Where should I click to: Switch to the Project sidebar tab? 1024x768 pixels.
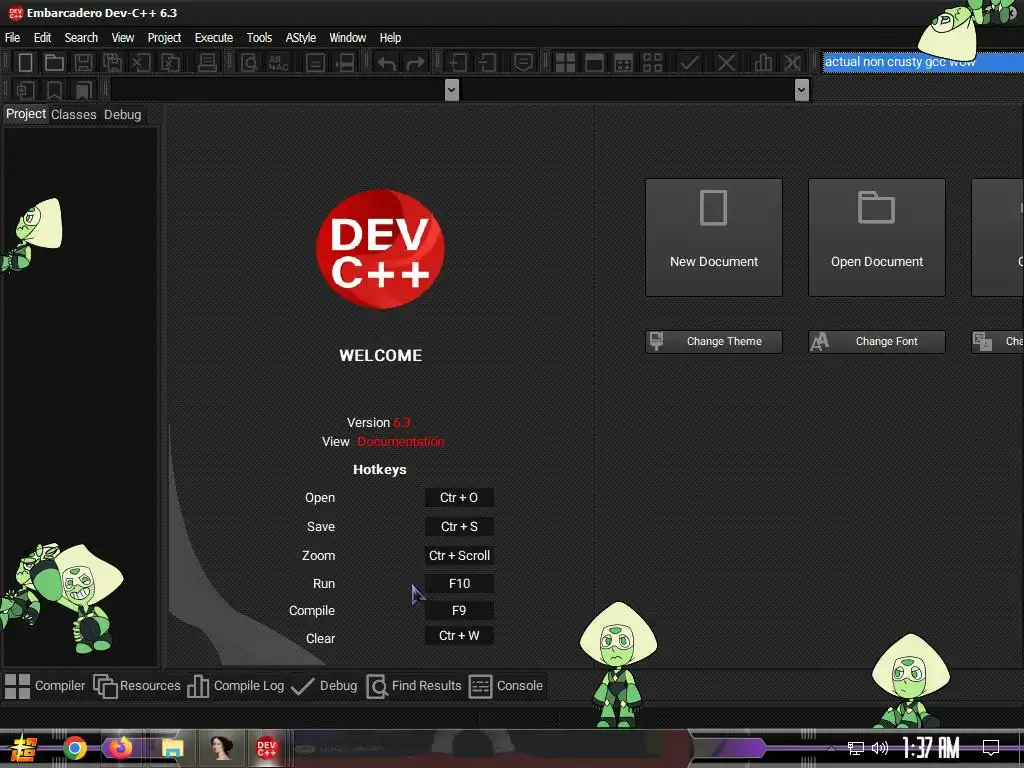(x=25, y=114)
